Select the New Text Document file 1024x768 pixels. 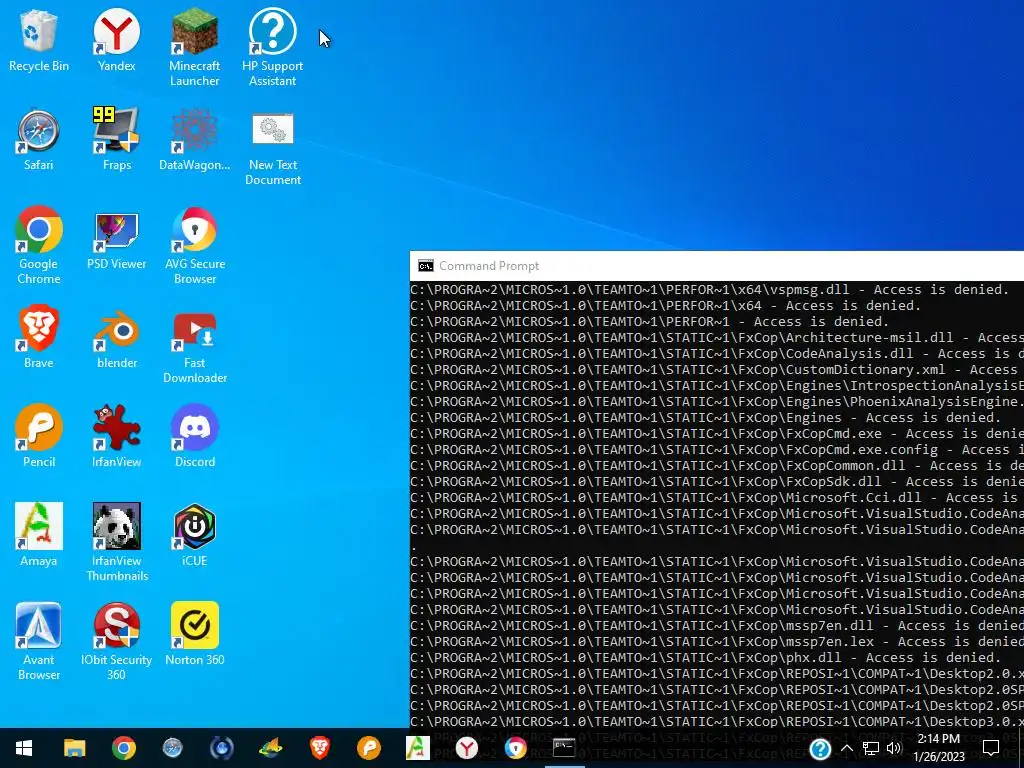[272, 148]
